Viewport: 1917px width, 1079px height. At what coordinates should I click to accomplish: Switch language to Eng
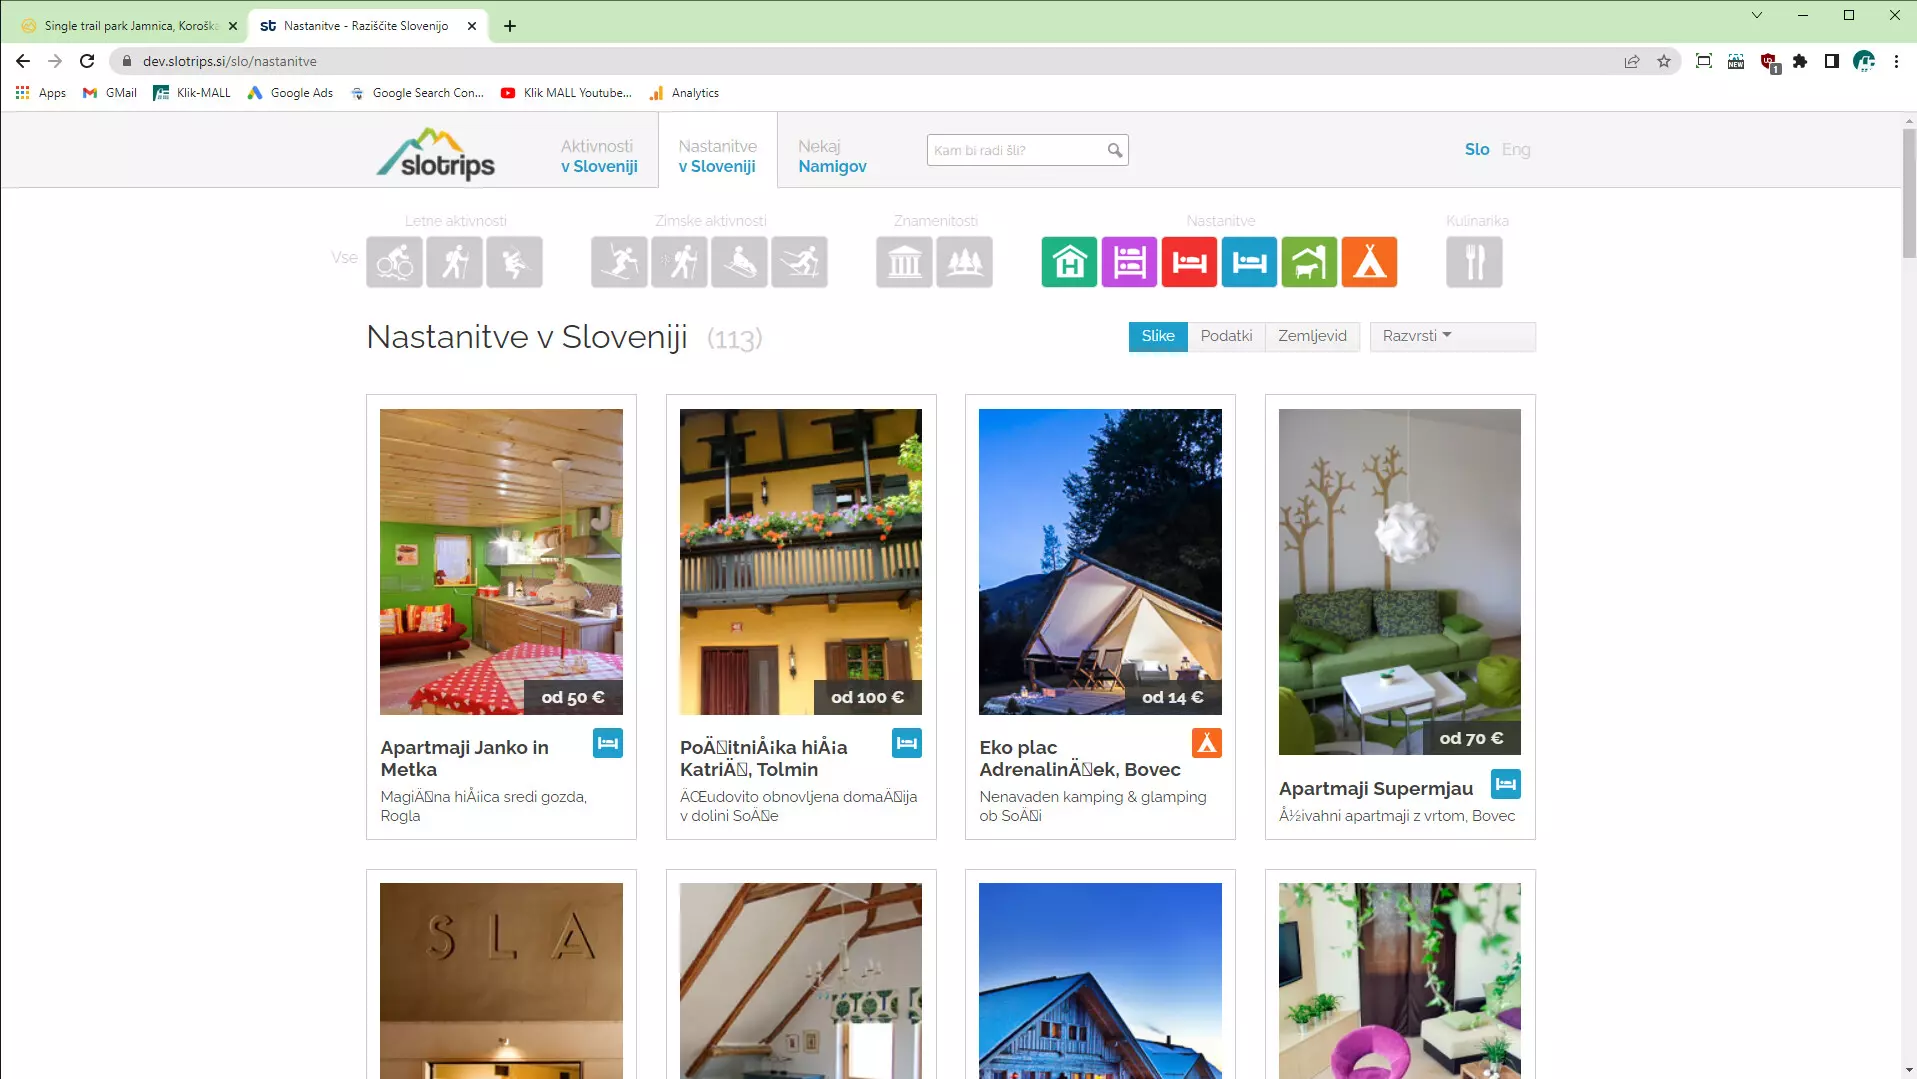[x=1515, y=149]
